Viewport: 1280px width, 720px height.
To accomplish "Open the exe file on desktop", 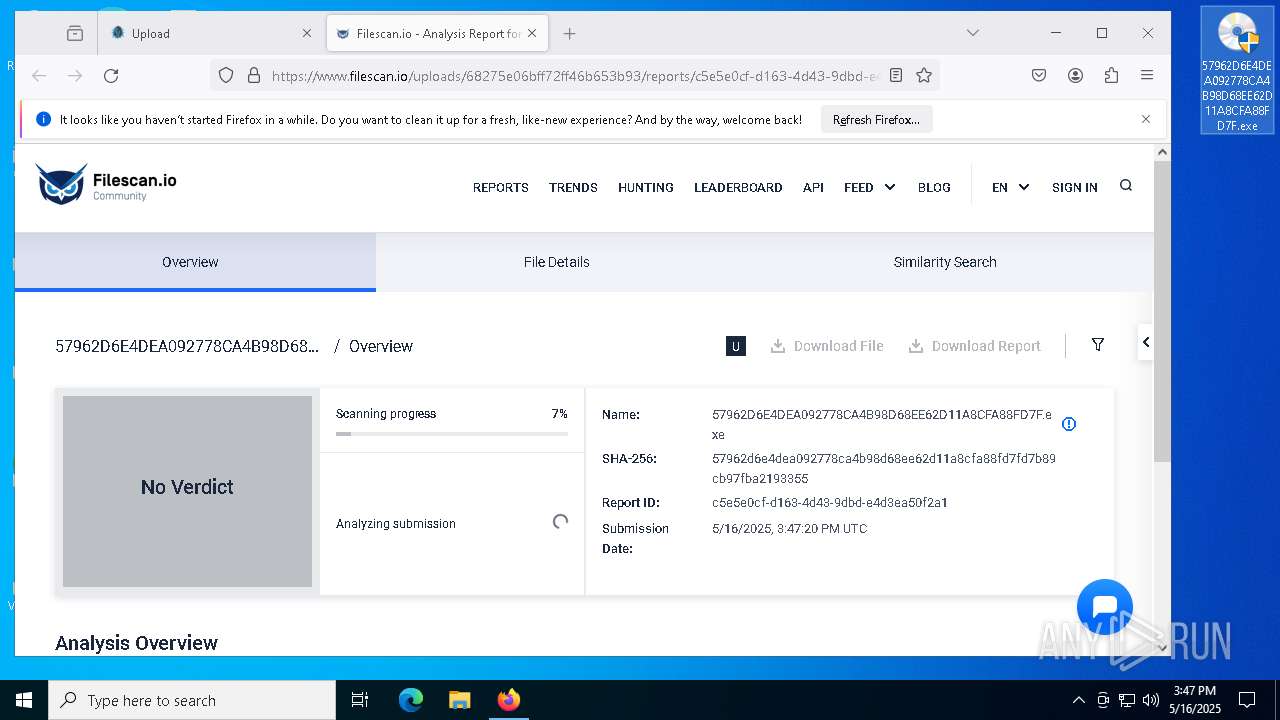I will [x=1237, y=70].
